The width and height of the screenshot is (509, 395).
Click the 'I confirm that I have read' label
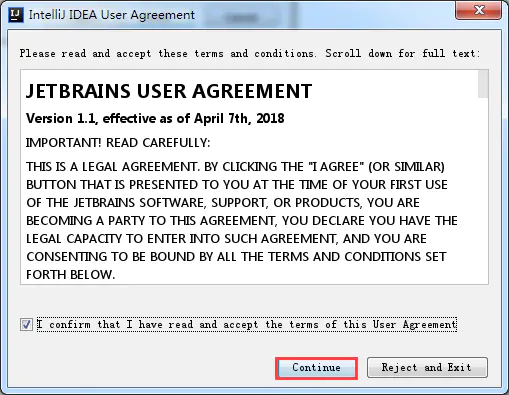(247, 324)
